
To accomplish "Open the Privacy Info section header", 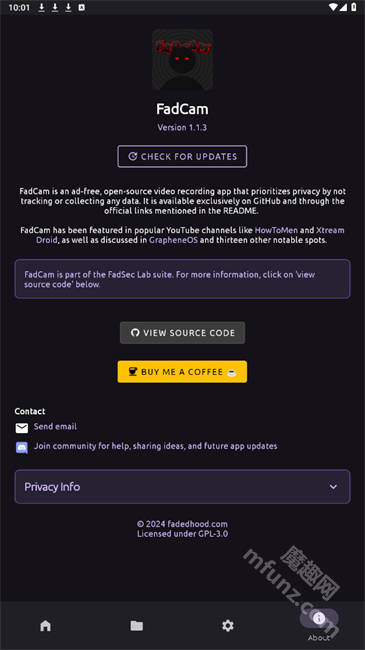I will click(x=182, y=487).
